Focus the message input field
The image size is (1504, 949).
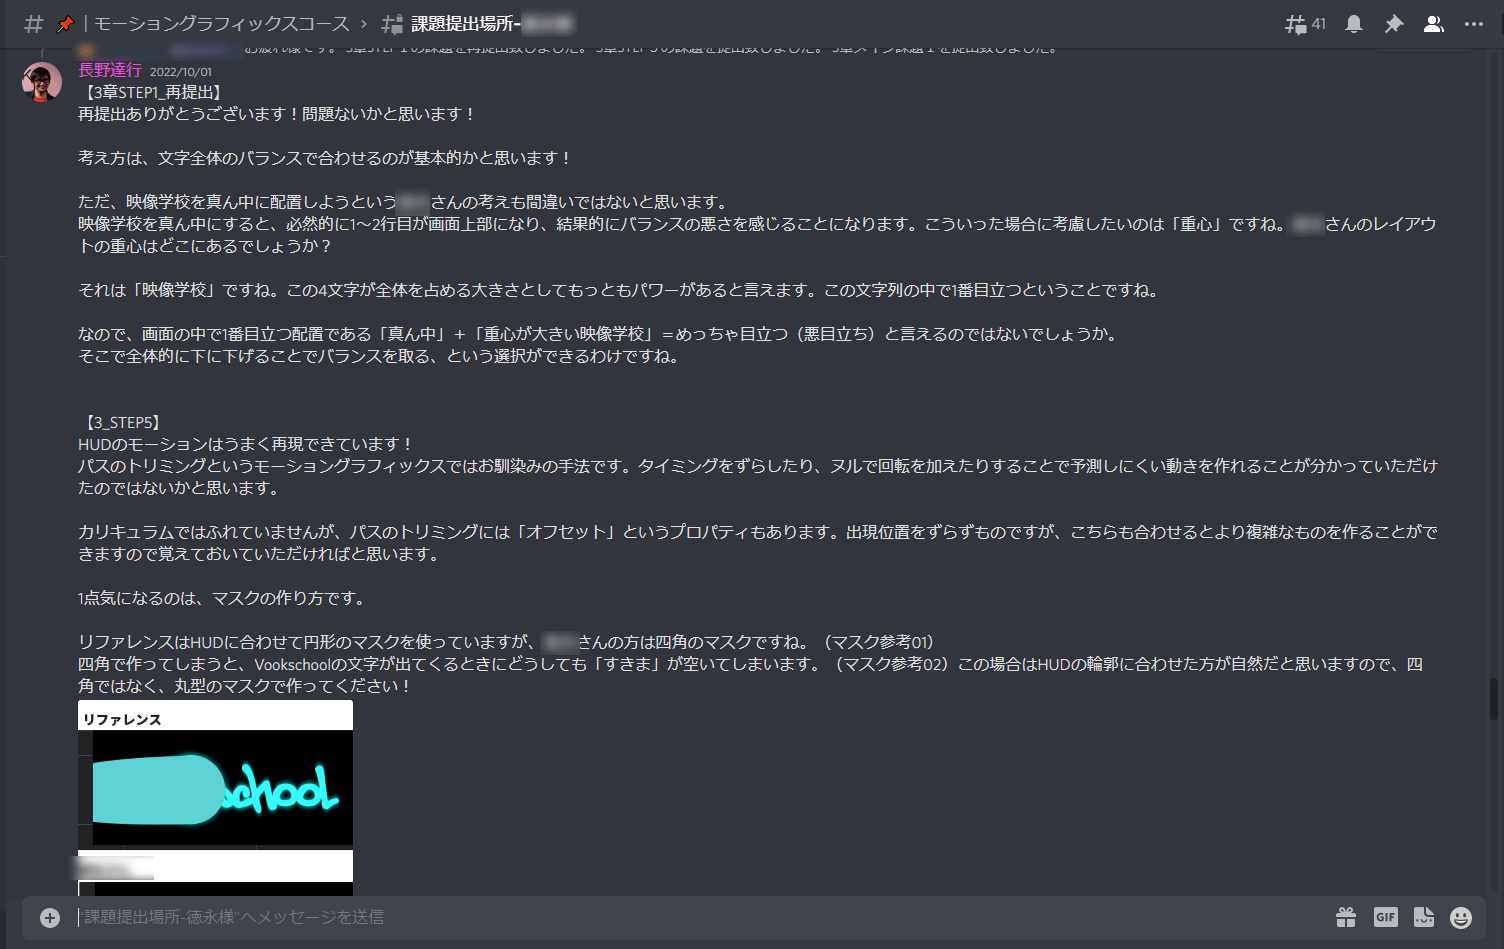click(x=700, y=917)
